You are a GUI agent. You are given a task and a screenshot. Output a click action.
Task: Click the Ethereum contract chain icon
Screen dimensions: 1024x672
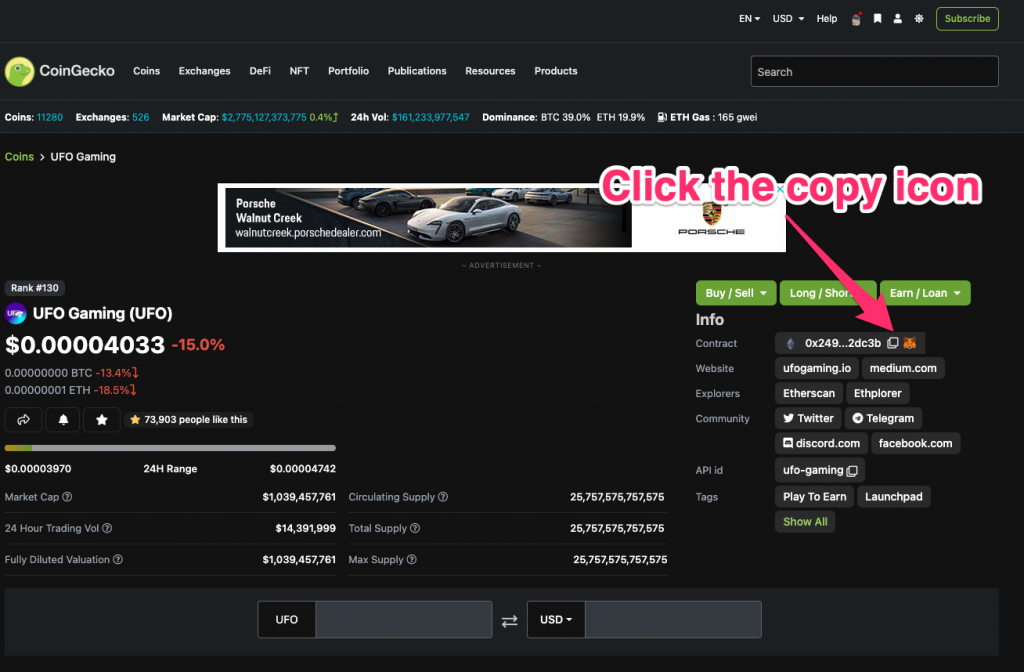click(790, 343)
